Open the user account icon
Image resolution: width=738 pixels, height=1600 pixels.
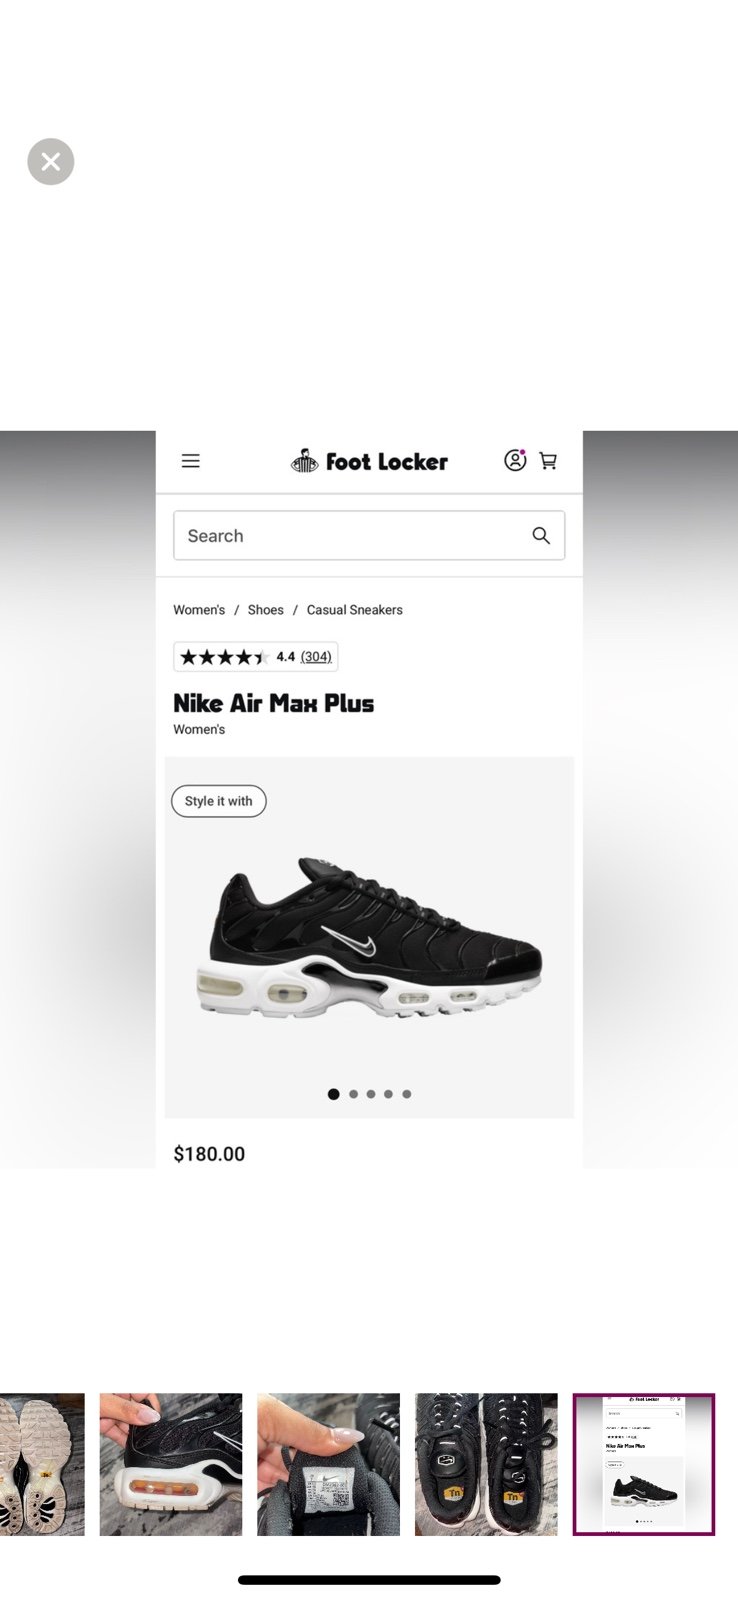point(515,460)
